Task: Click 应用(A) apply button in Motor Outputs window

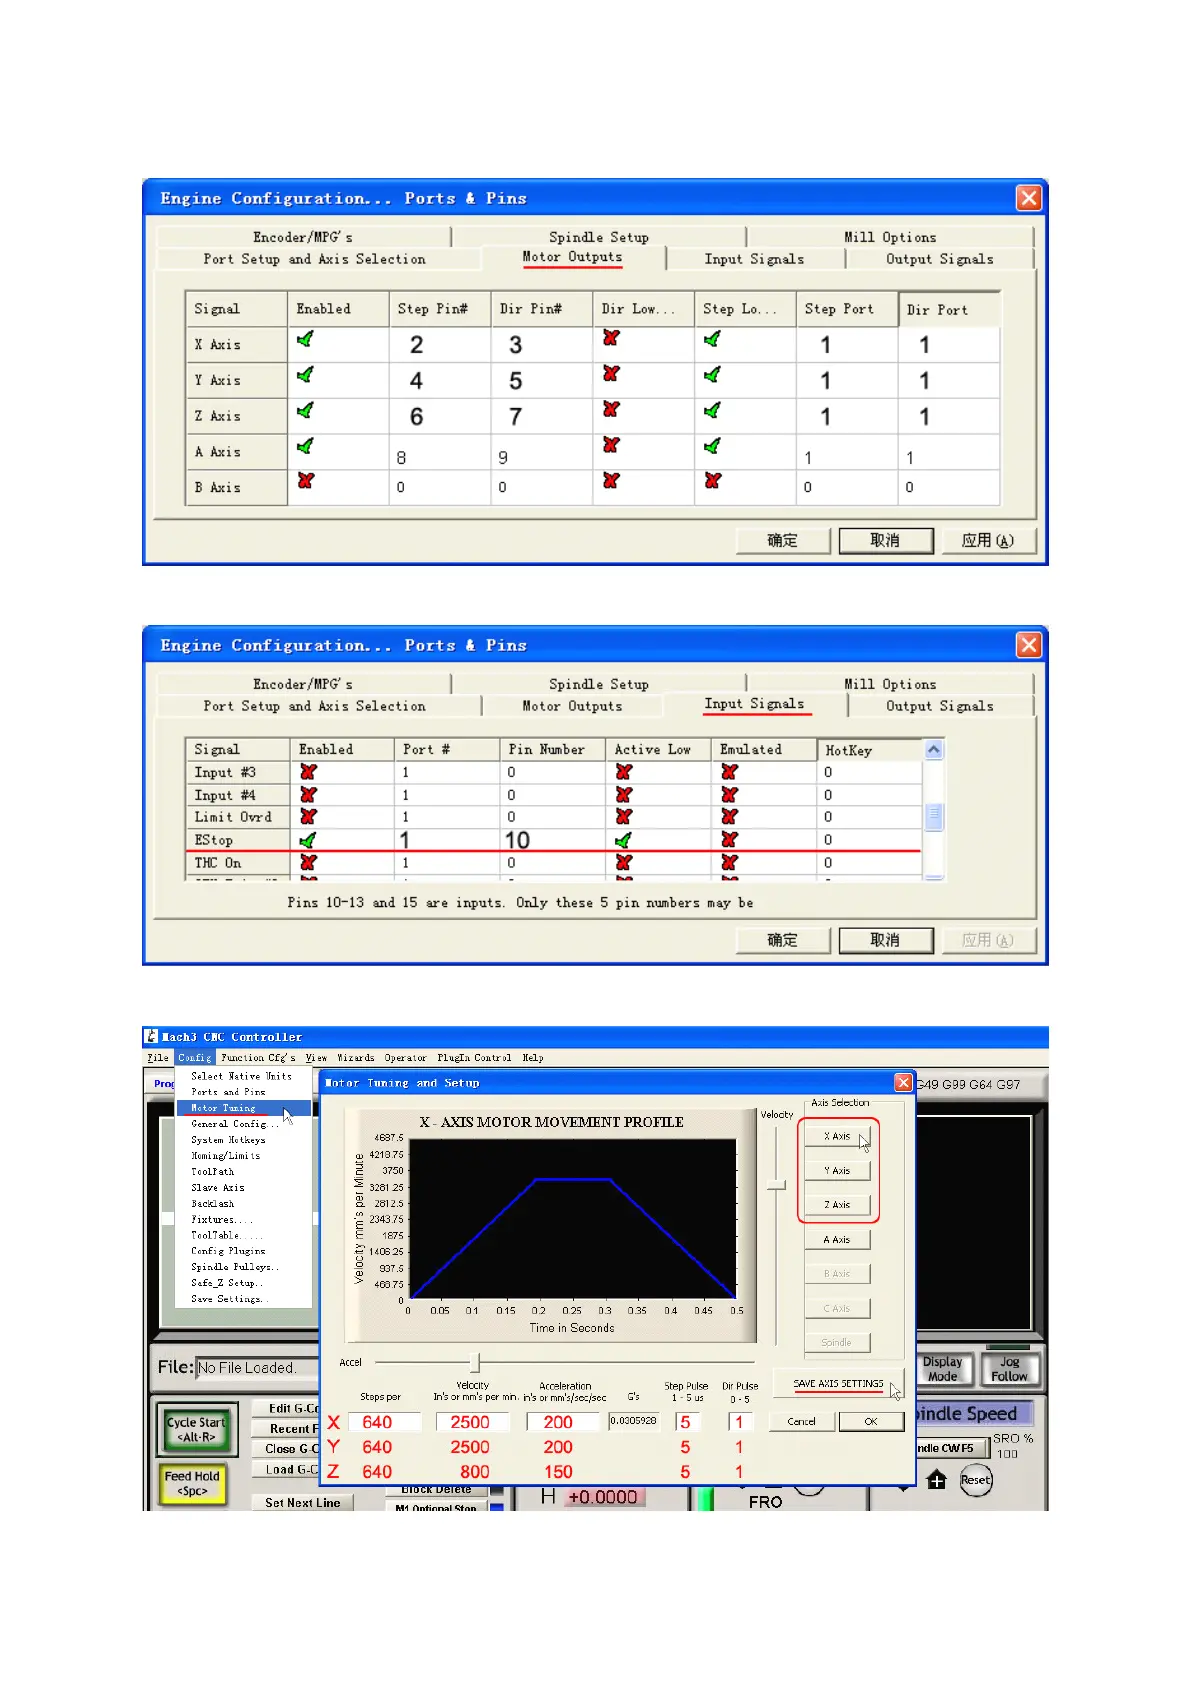Action: pos(987,541)
